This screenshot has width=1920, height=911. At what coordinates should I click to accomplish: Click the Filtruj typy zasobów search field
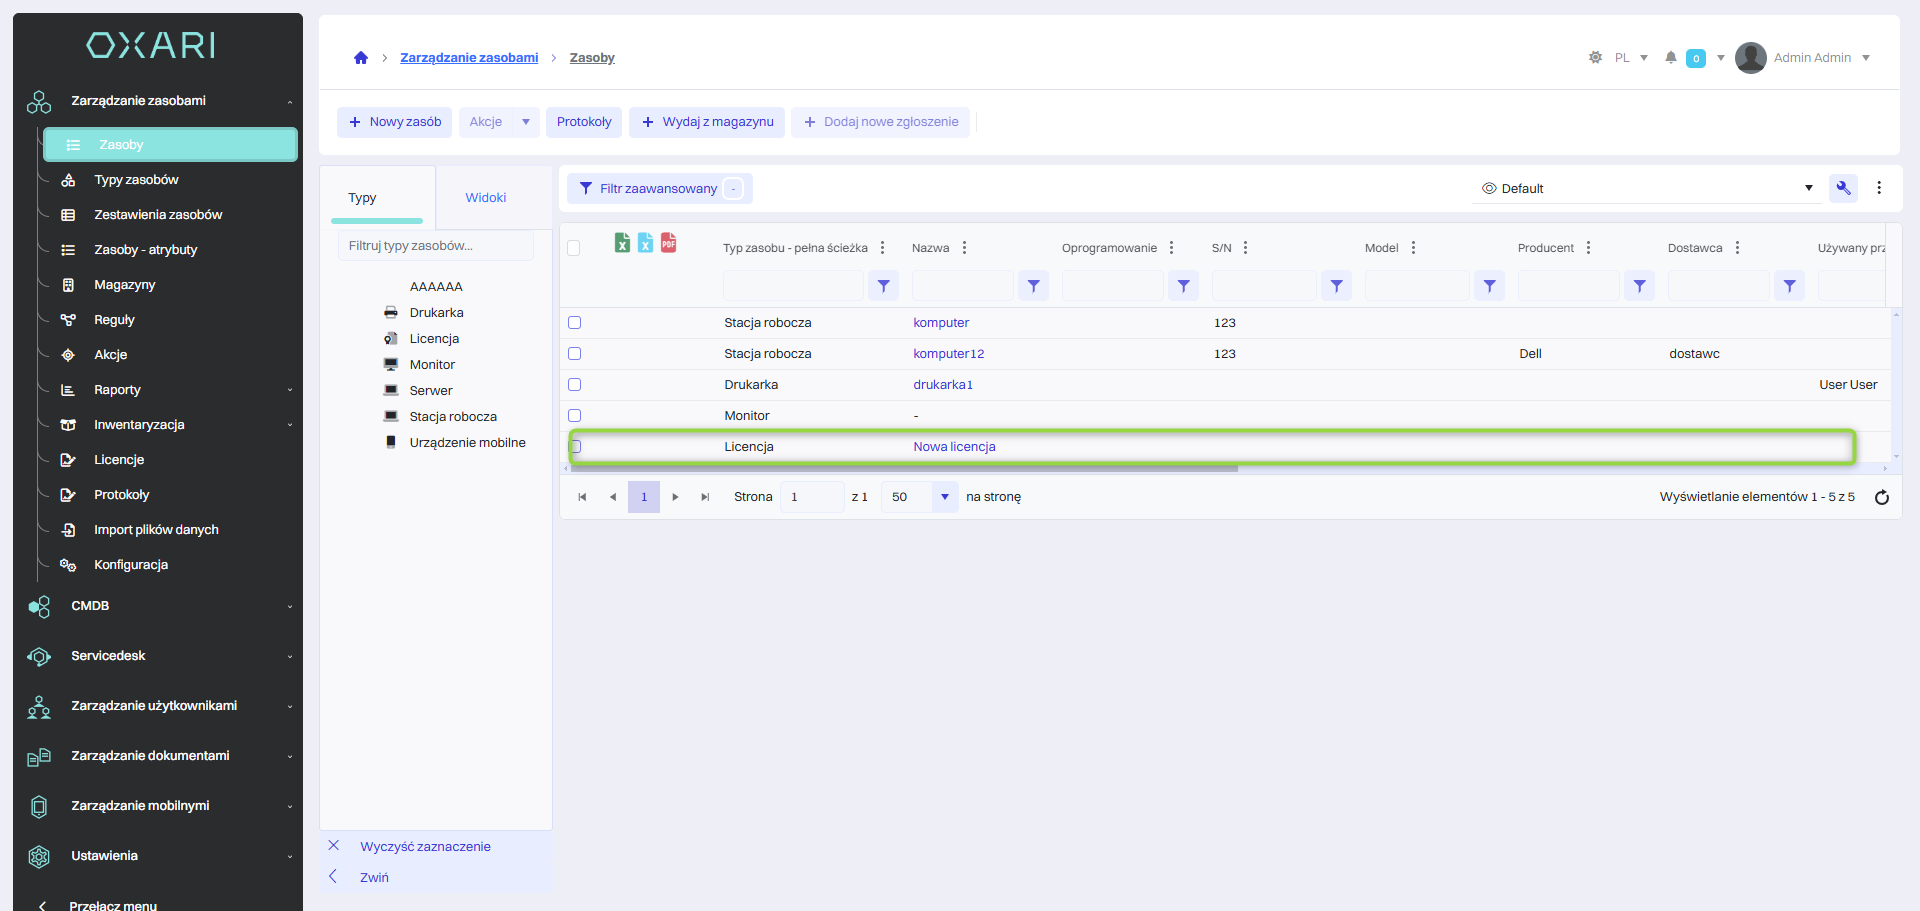(436, 246)
